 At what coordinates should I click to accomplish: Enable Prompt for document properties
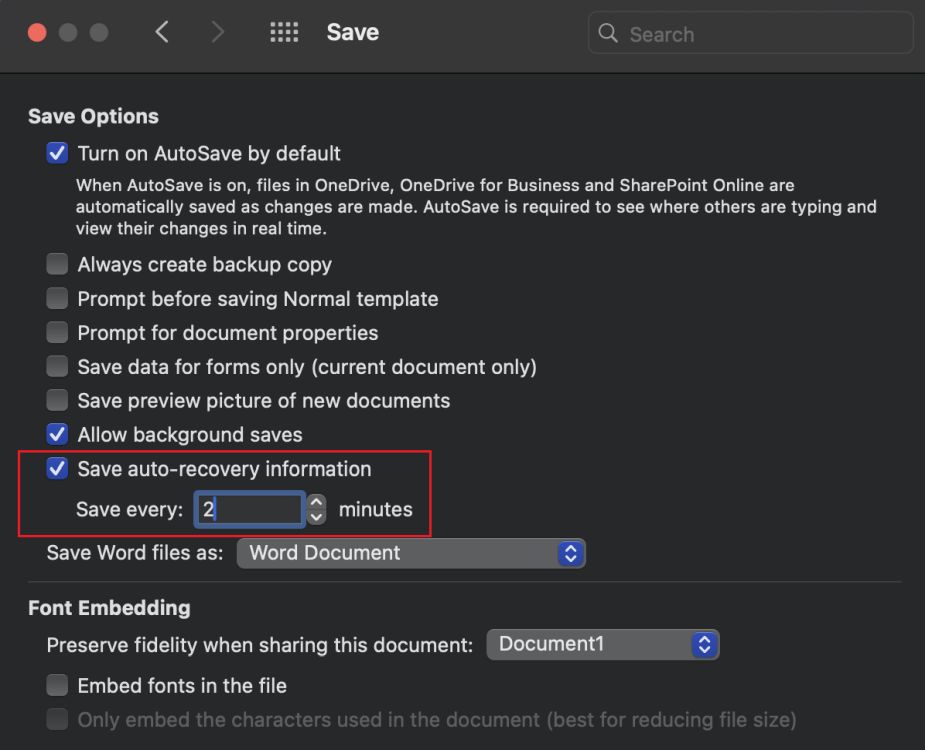tap(57, 332)
